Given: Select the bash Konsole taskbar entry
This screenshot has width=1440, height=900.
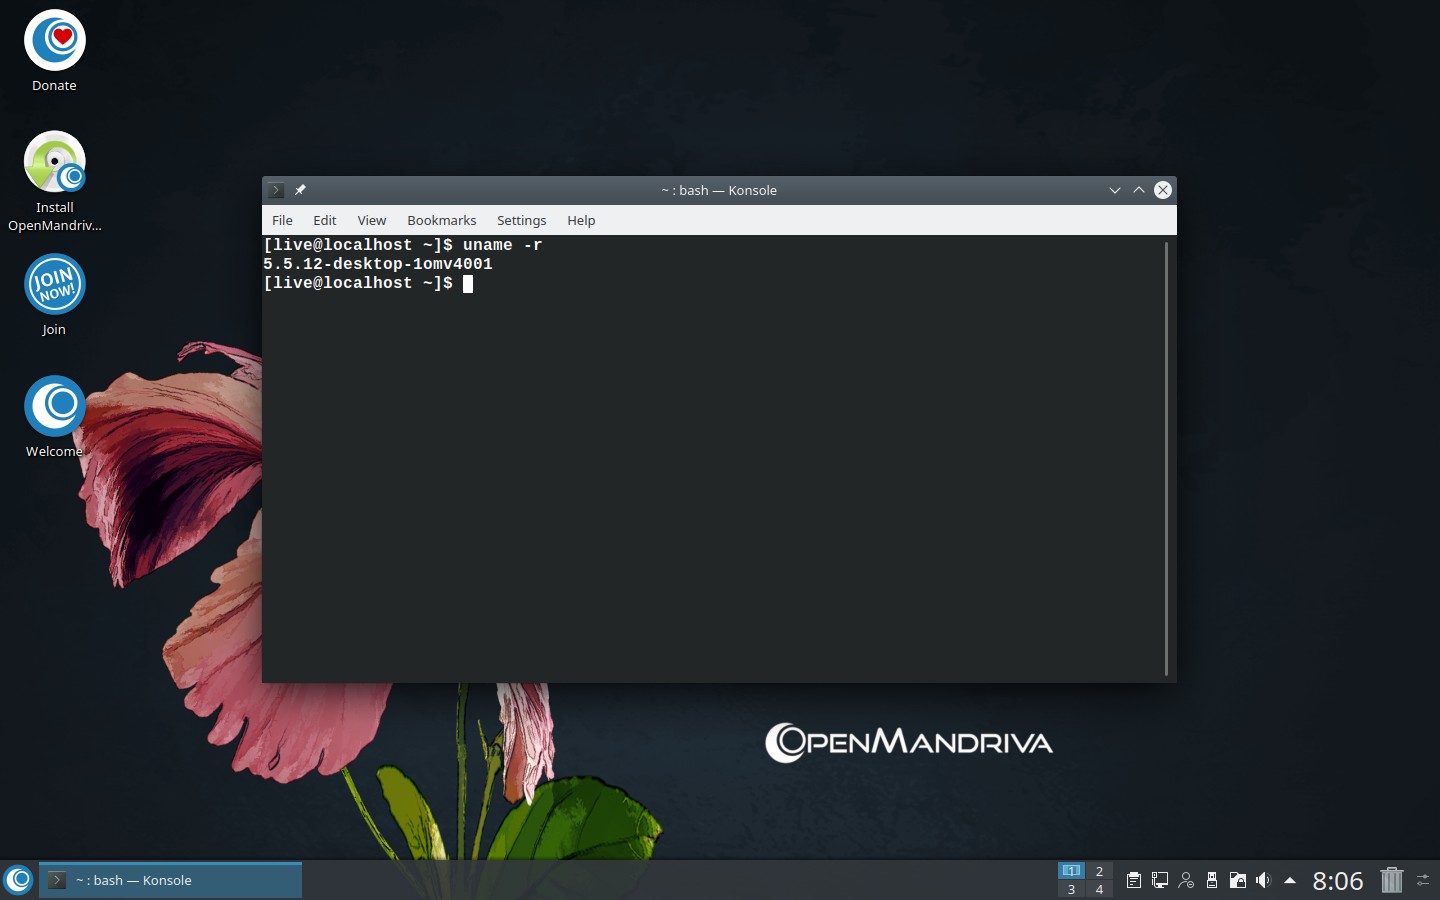Looking at the screenshot, I should (170, 880).
